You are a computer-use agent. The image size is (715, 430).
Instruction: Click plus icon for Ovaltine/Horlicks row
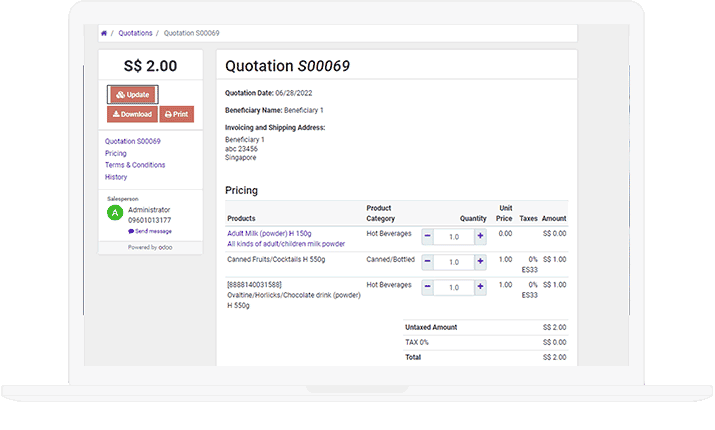click(x=480, y=288)
